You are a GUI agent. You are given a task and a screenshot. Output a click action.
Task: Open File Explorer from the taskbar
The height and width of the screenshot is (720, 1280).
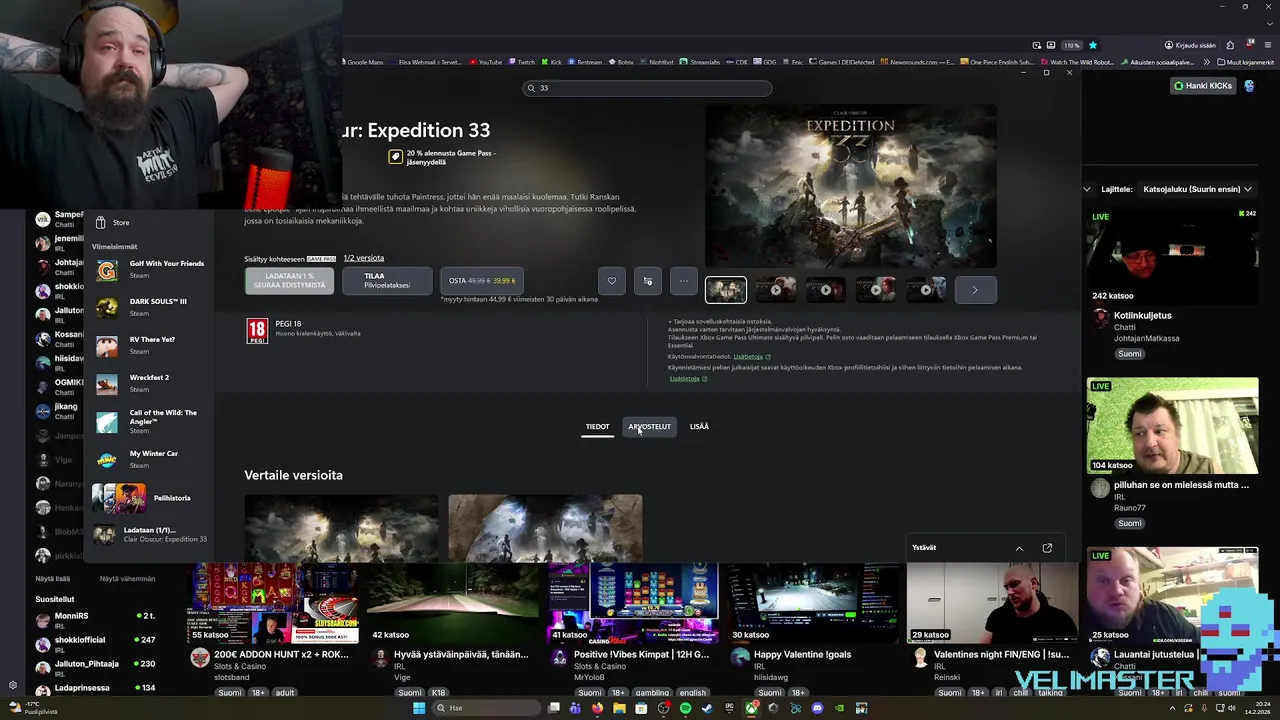coord(619,708)
